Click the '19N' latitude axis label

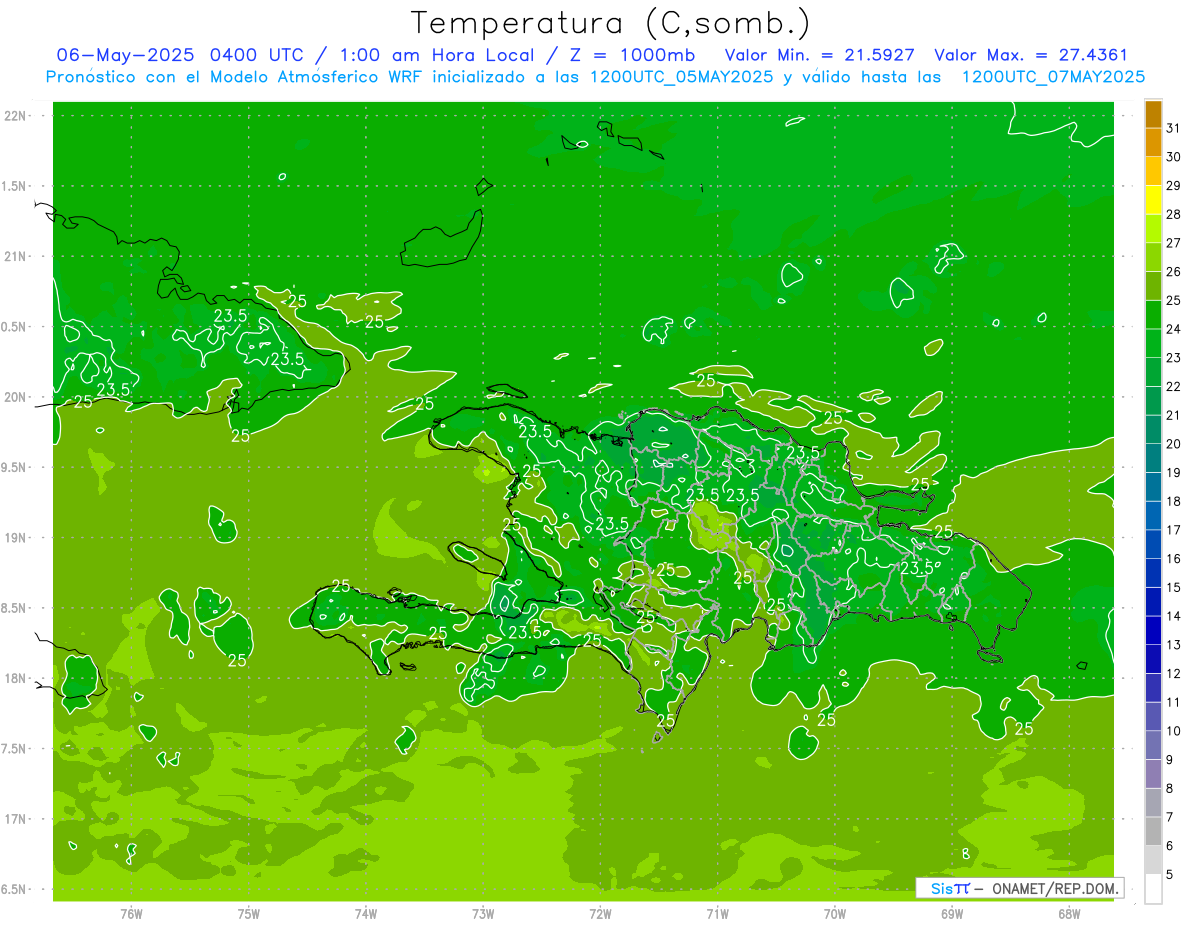point(16,538)
